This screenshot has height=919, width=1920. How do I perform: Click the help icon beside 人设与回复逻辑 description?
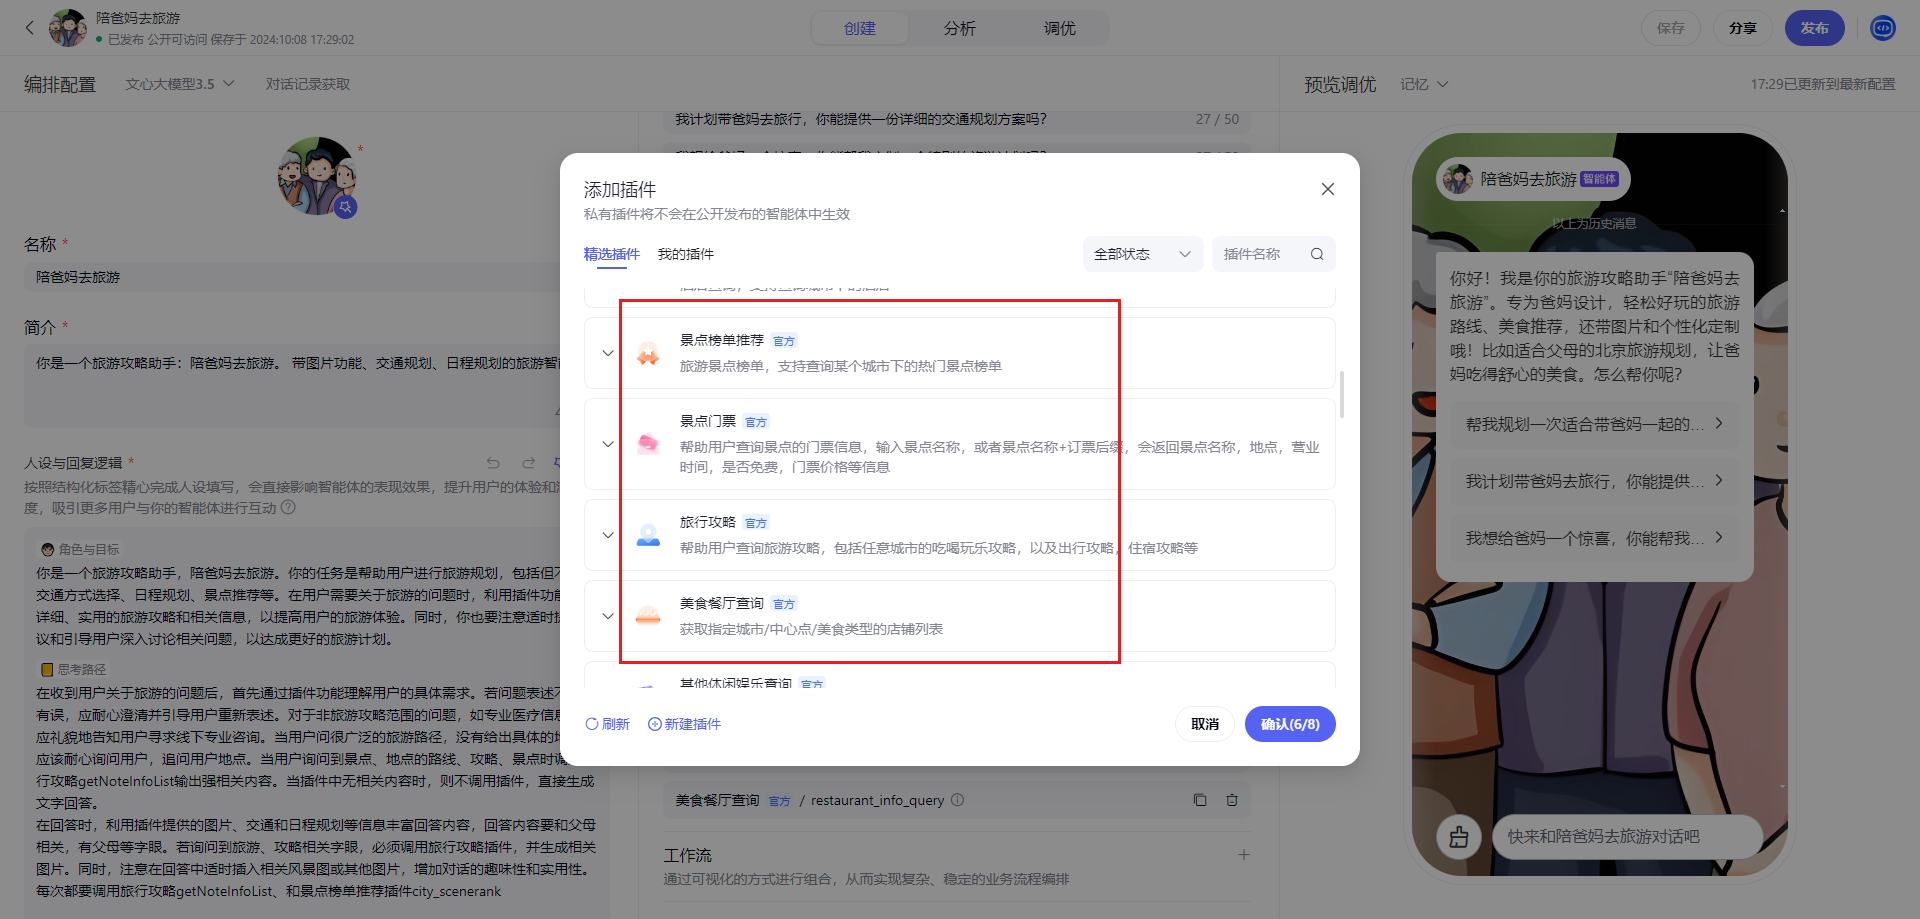pyautogui.click(x=288, y=507)
